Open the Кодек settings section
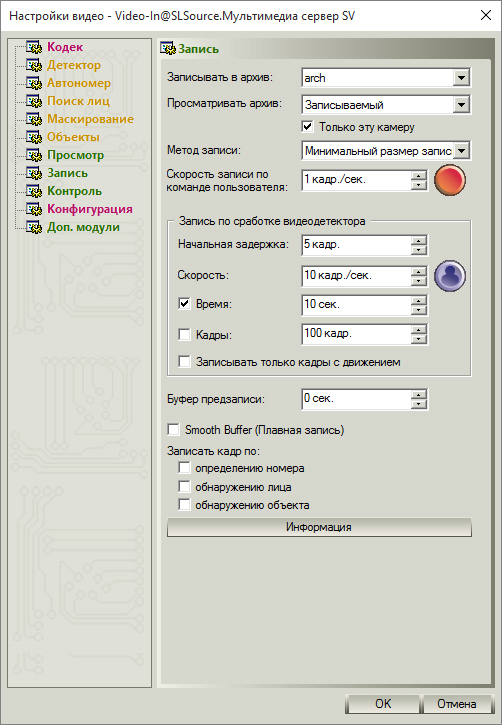502x725 pixels. (x=65, y=47)
